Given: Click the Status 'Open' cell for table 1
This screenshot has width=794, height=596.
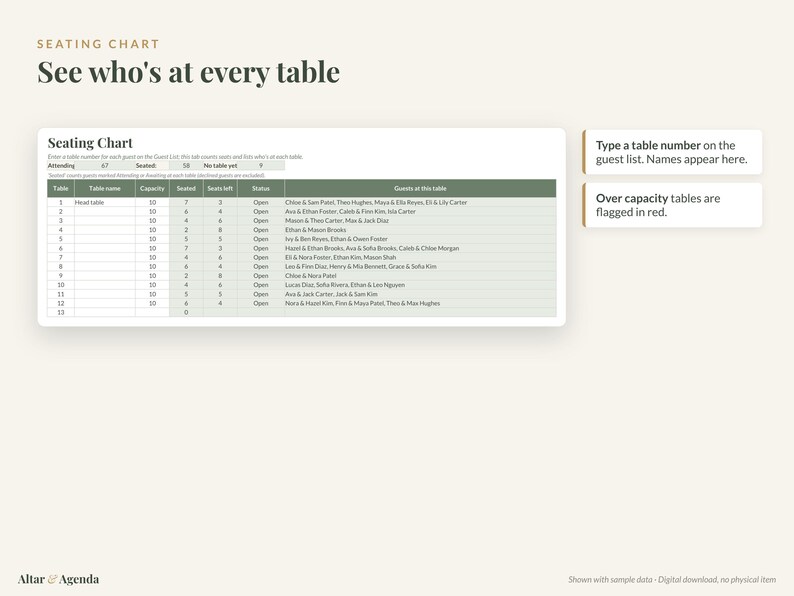Looking at the screenshot, I should [x=261, y=202].
